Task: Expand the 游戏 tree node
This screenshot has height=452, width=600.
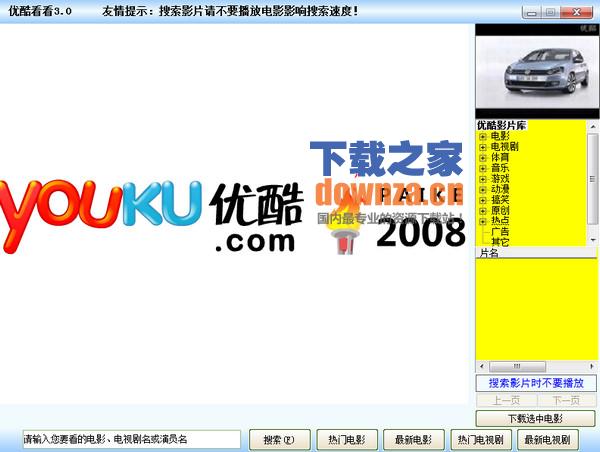Action: (483, 179)
